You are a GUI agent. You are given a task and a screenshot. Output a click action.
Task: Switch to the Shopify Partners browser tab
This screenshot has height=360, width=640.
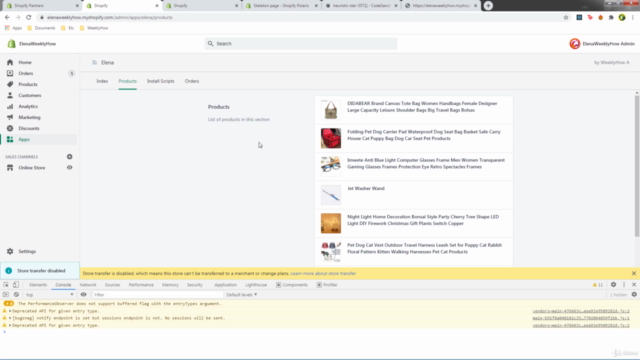coord(41,6)
